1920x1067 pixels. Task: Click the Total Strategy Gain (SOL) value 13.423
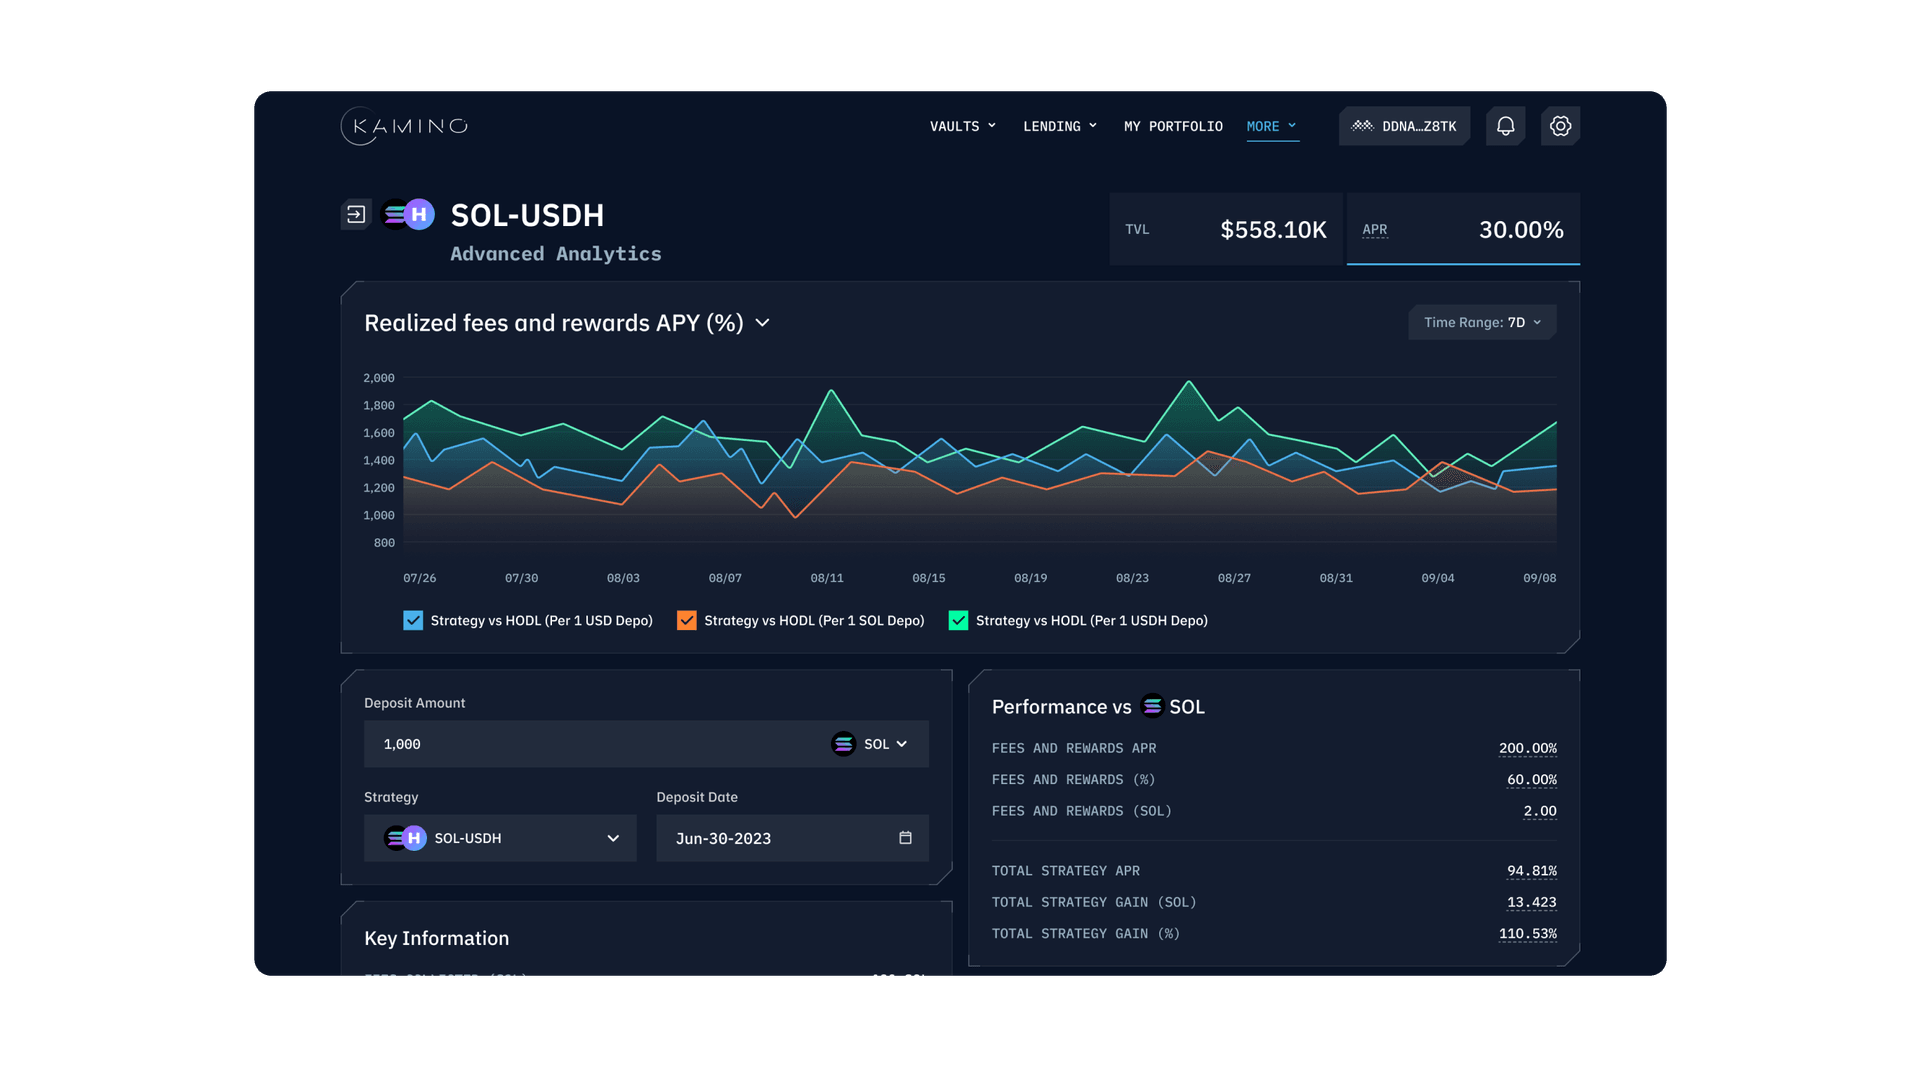[1531, 902]
